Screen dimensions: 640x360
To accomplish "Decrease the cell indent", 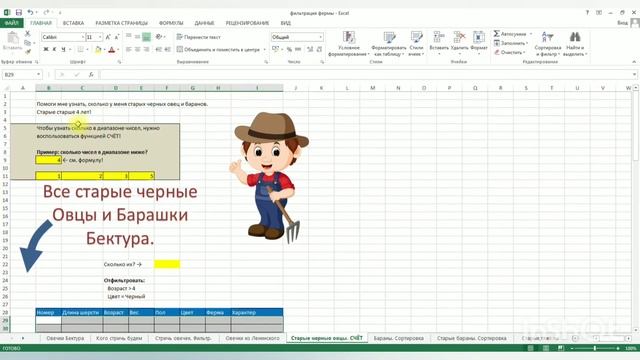I will [159, 49].
